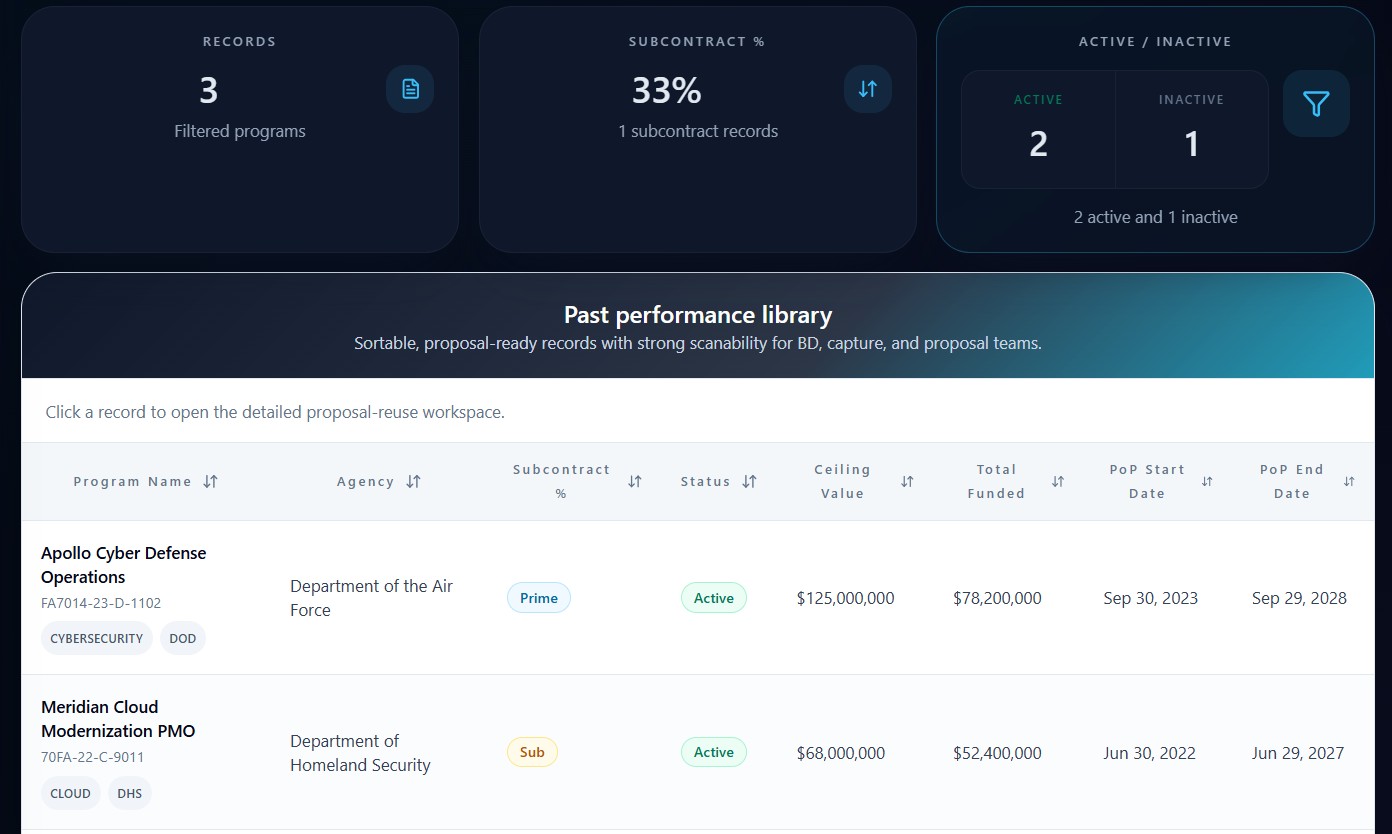Viewport: 1392px width, 834px height.
Task: Sort by Ceiling Value column icon
Action: pos(907,481)
